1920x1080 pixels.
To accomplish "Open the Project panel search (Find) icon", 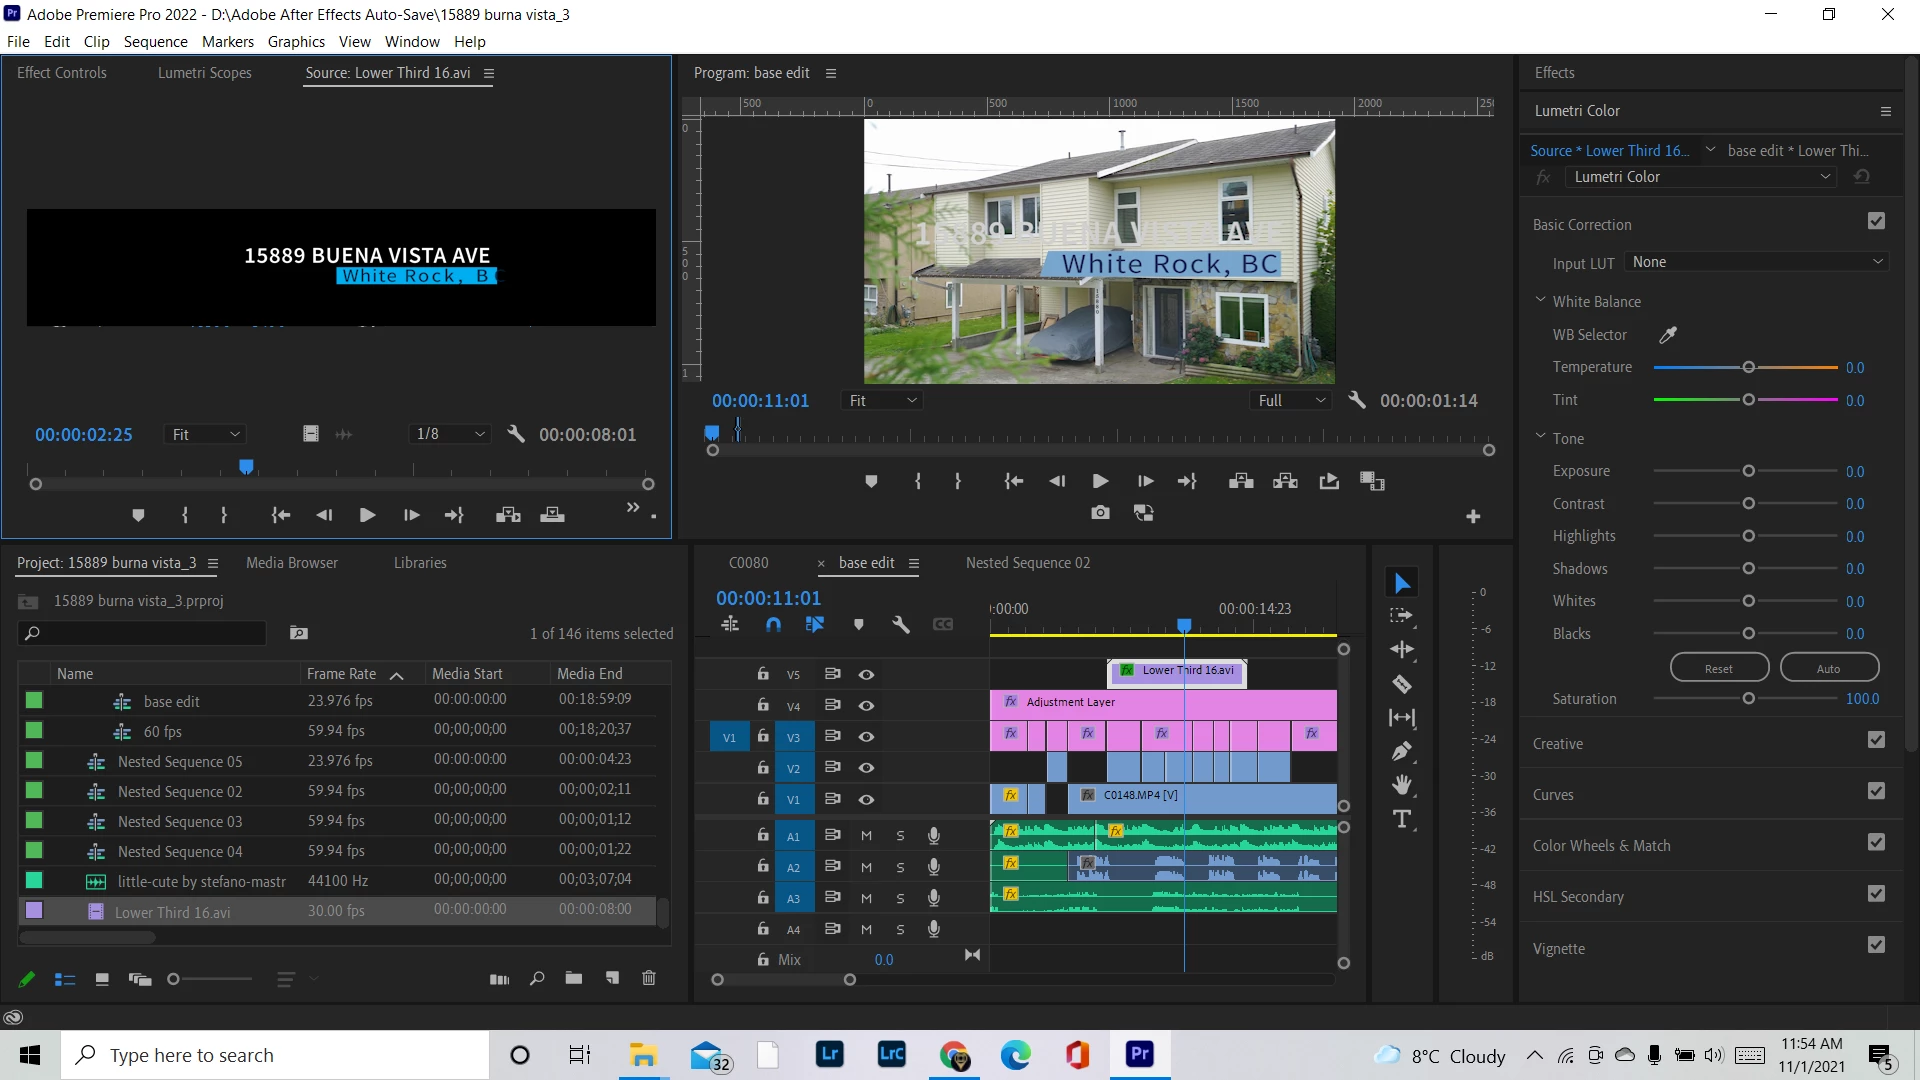I will [537, 978].
